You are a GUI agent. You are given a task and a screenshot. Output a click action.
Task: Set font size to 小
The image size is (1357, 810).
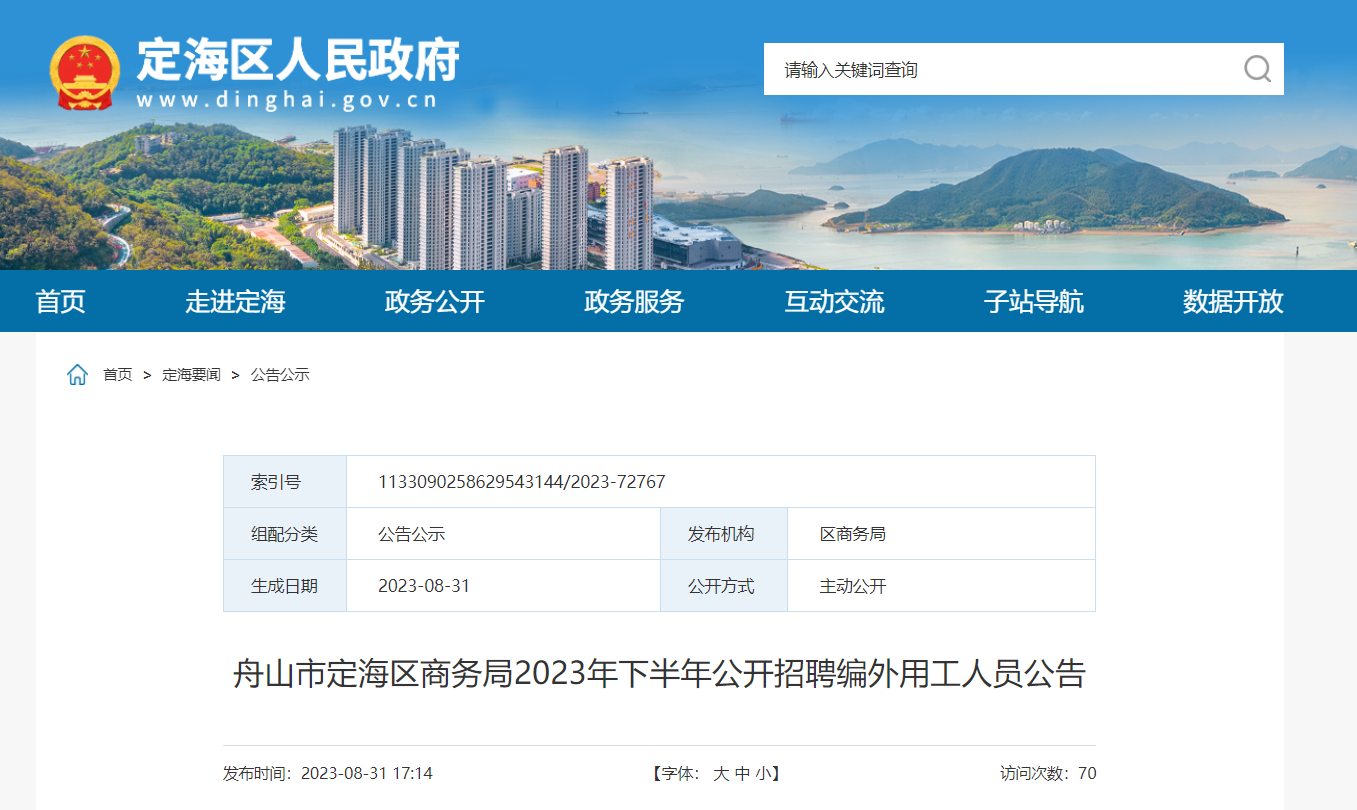[x=763, y=774]
